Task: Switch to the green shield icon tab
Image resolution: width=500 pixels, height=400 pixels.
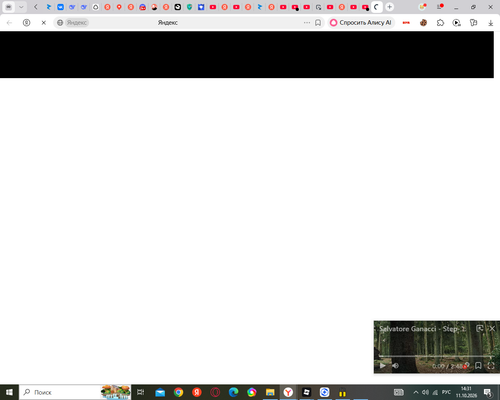Action: click(x=189, y=7)
